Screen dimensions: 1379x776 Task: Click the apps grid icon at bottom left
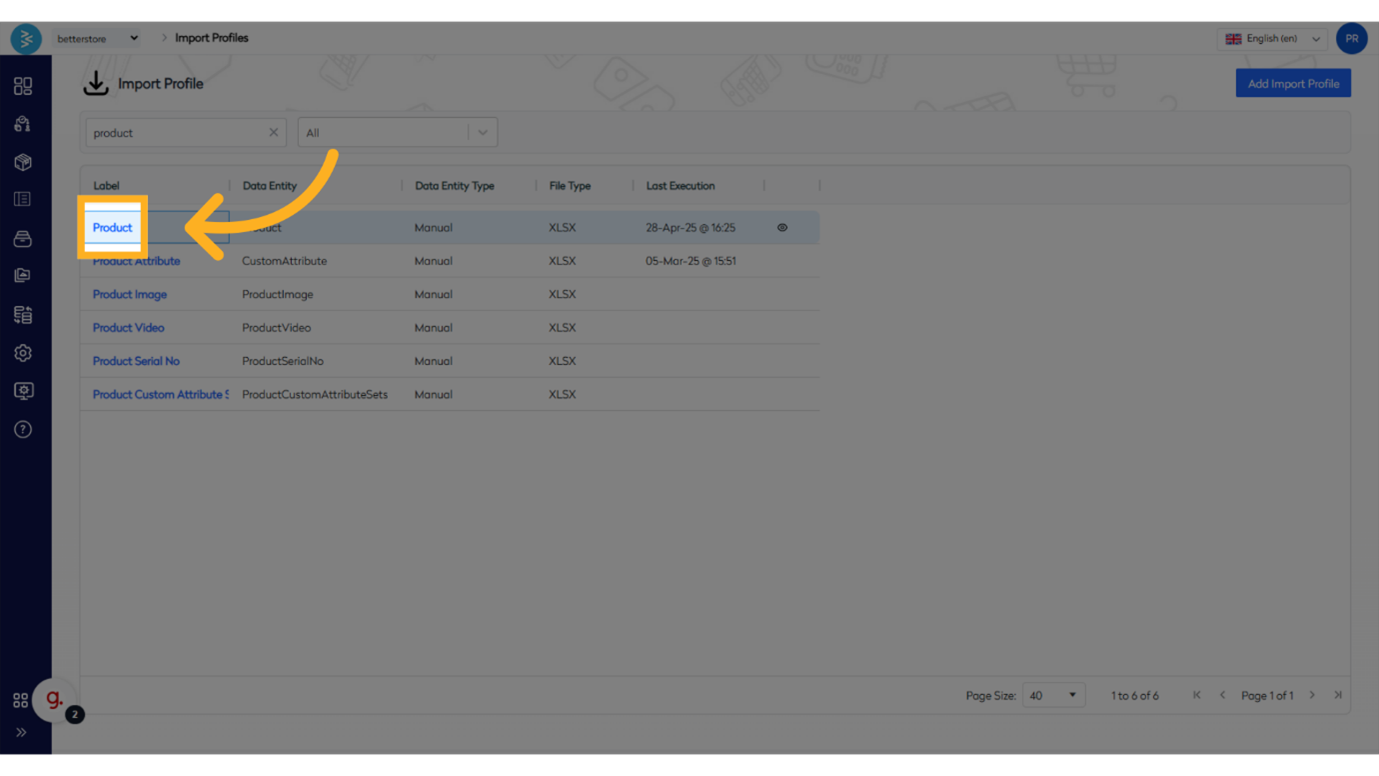click(20, 701)
